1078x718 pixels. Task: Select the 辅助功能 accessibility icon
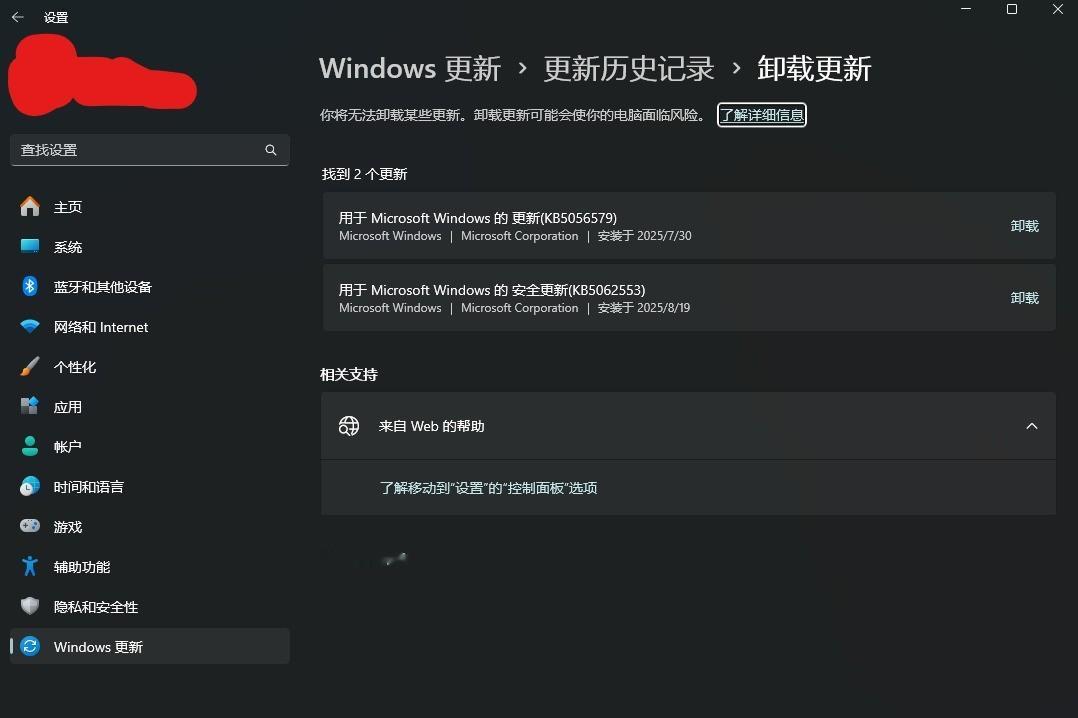coord(30,567)
